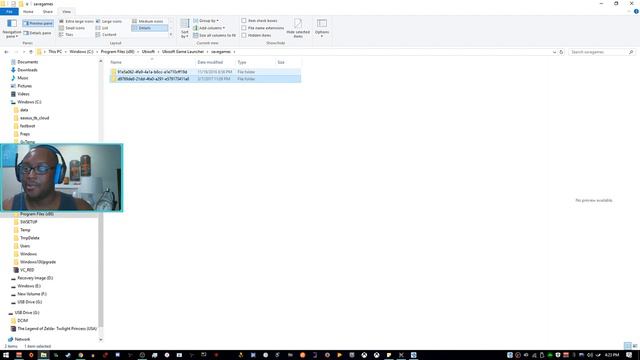Screen dimensions: 640x360
Task: Toggle the Preview pane button
Action: pos(38,23)
